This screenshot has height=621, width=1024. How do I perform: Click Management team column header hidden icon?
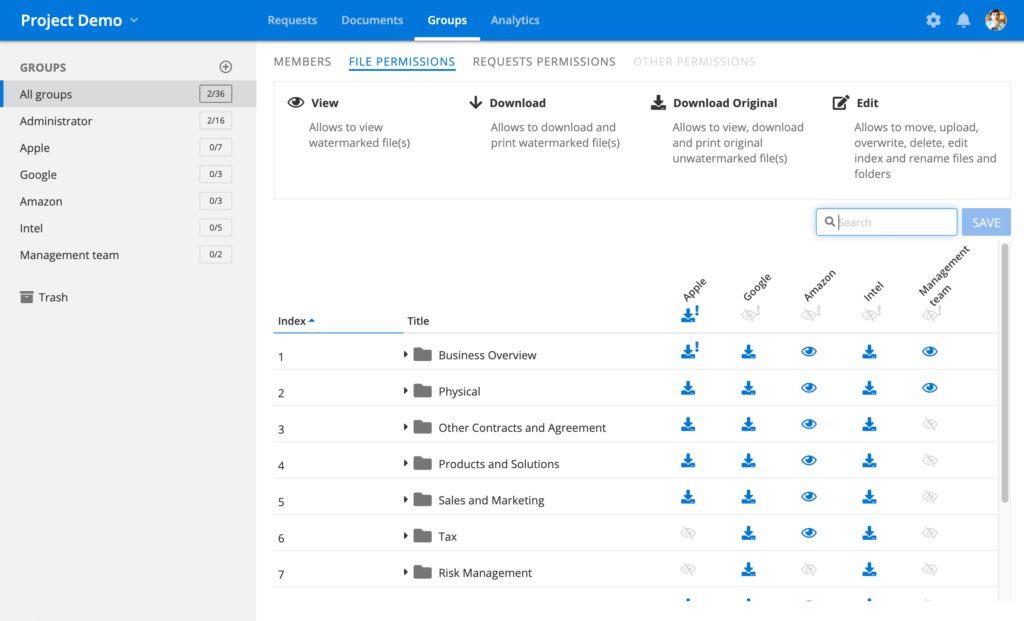tap(931, 314)
